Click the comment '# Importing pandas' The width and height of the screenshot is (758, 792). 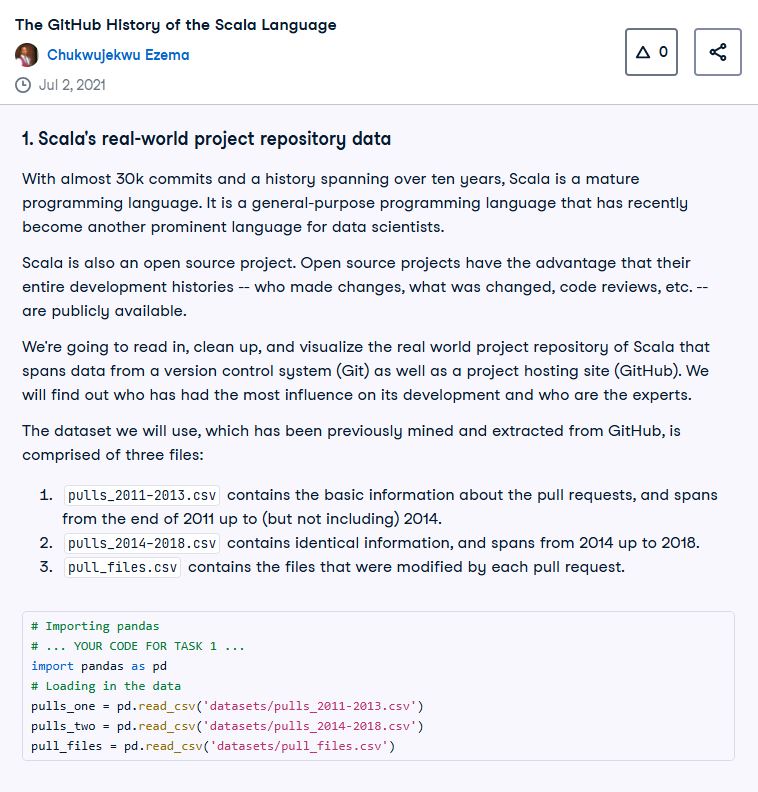(95, 626)
